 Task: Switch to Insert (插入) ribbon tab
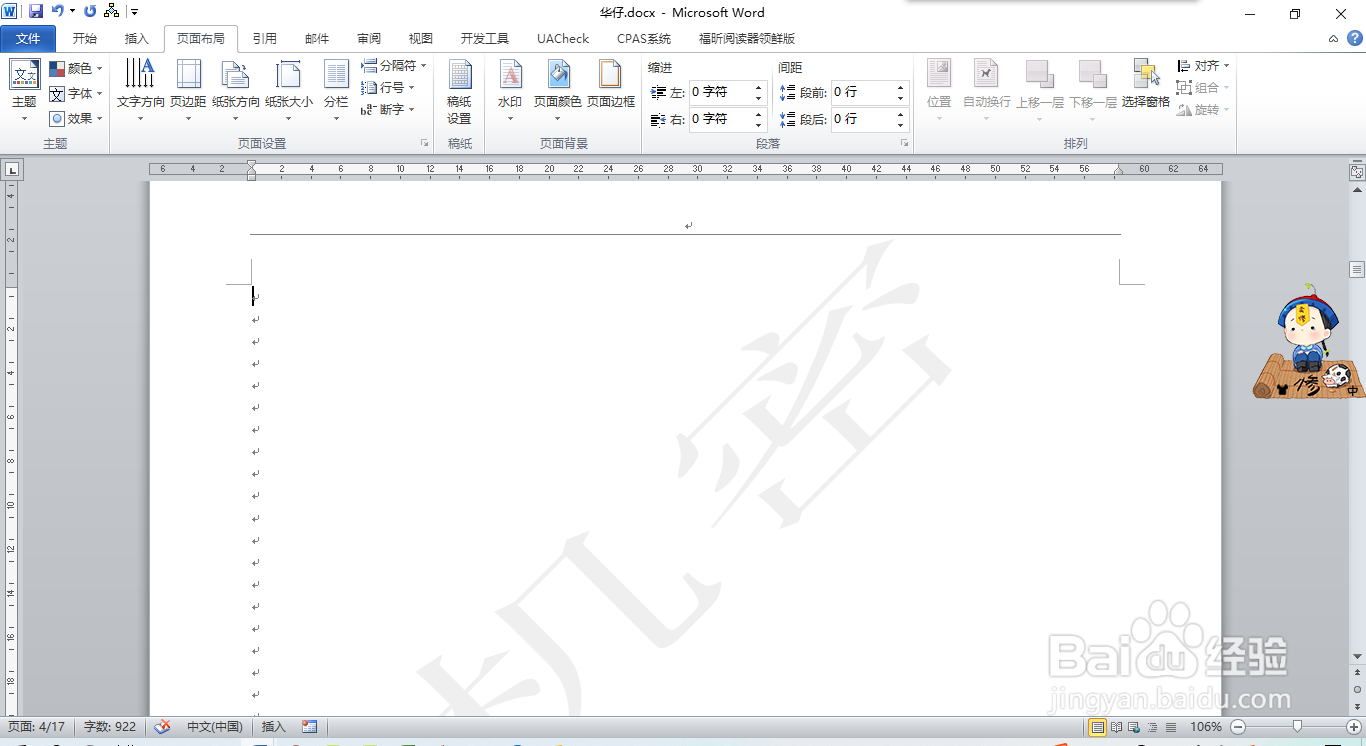point(137,39)
